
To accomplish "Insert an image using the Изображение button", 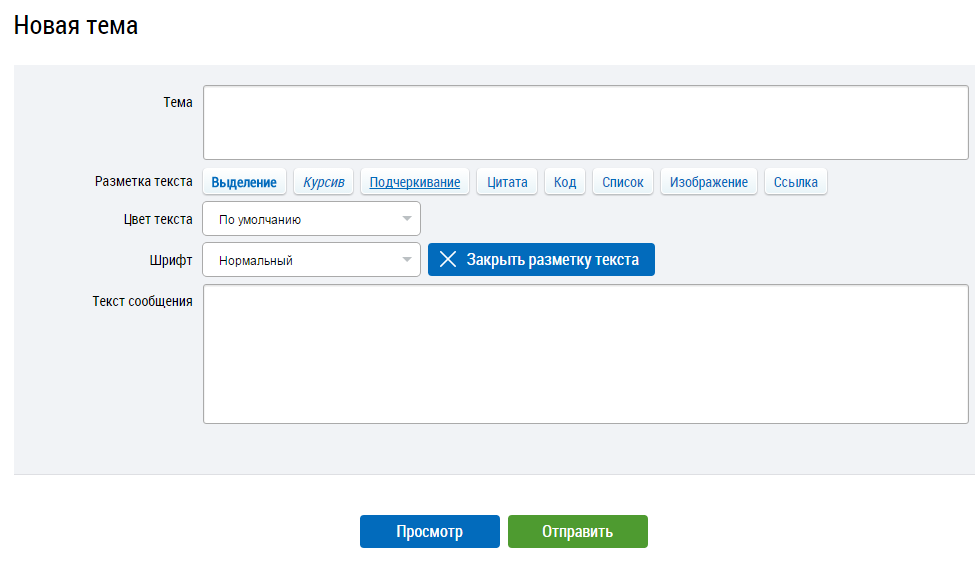I will click(x=708, y=182).
